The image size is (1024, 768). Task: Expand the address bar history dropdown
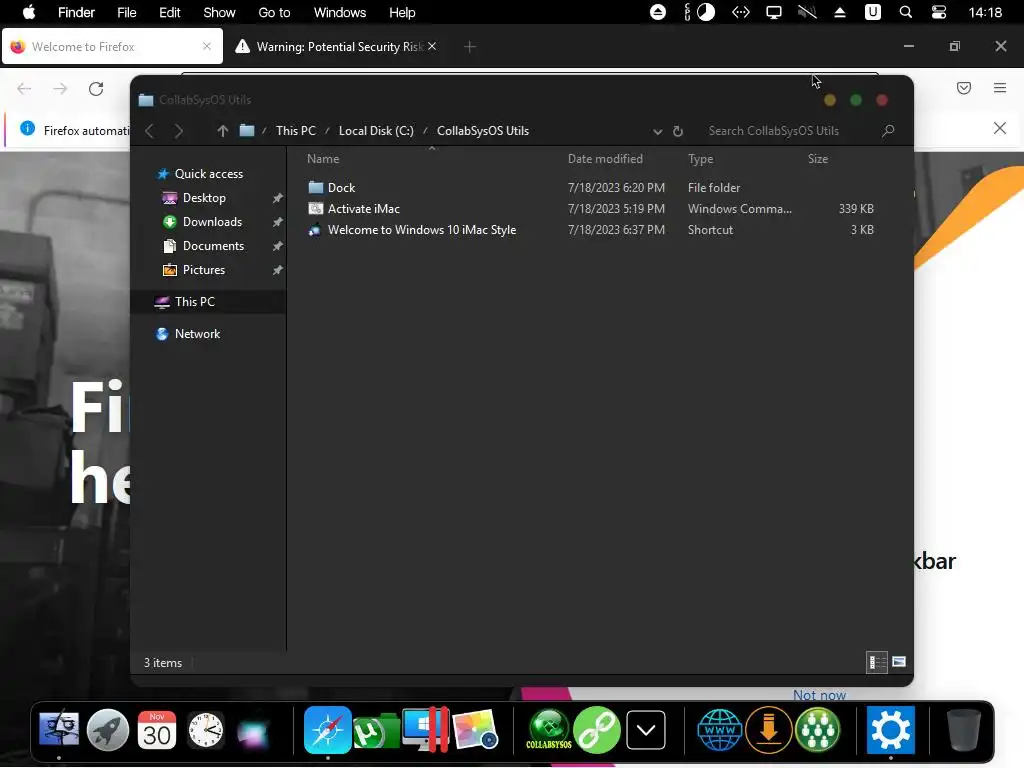tap(658, 131)
